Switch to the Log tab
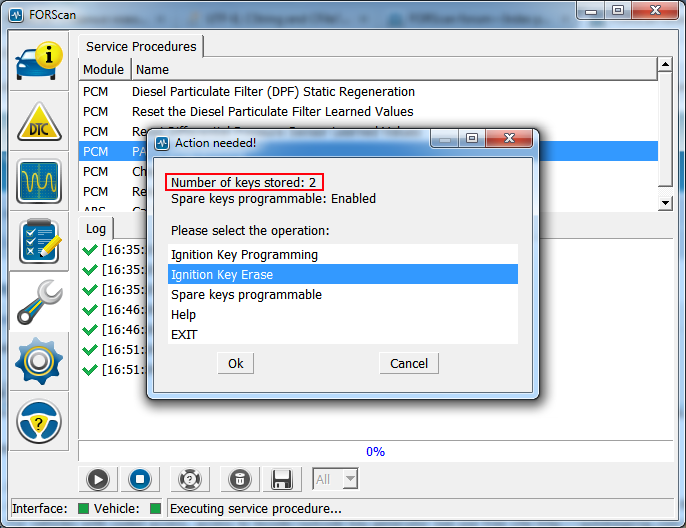Viewport: 686px width, 528px height. (96, 228)
